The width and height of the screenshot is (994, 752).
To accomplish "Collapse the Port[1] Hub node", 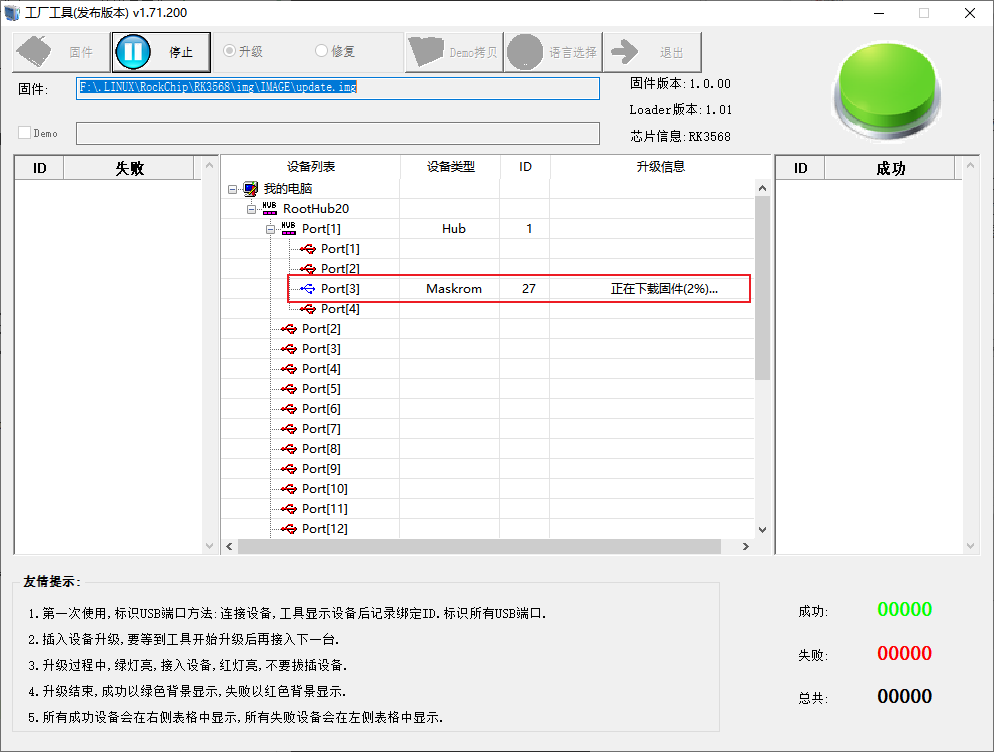I will 271,229.
